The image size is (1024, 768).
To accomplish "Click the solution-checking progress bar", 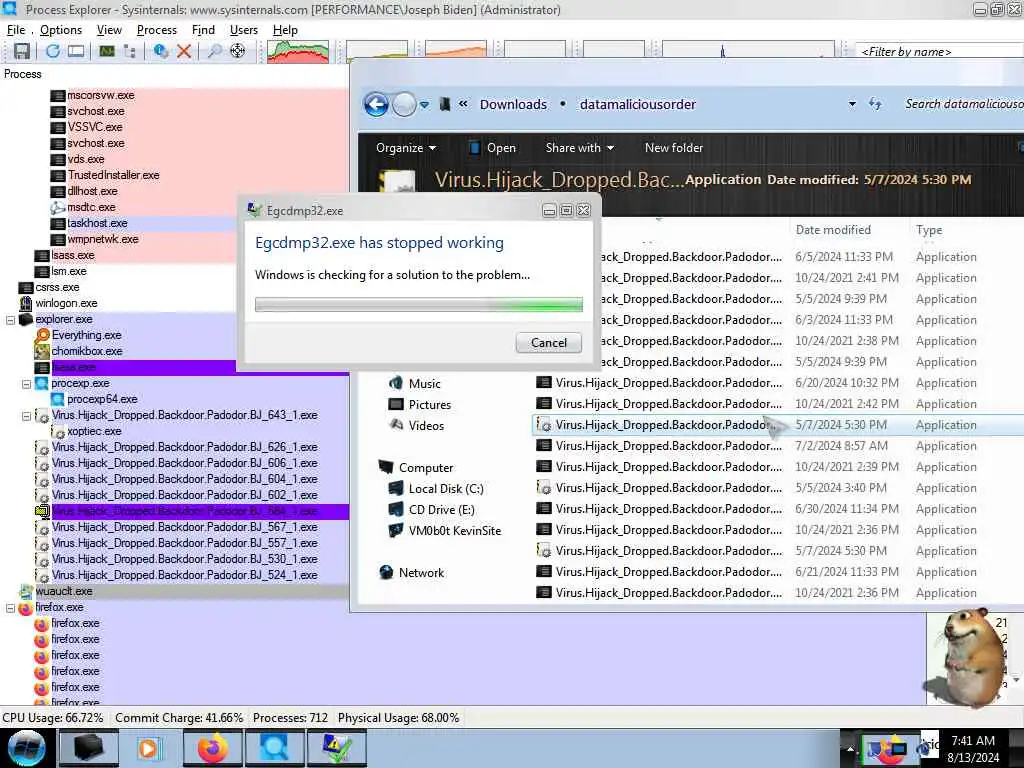I will (419, 305).
